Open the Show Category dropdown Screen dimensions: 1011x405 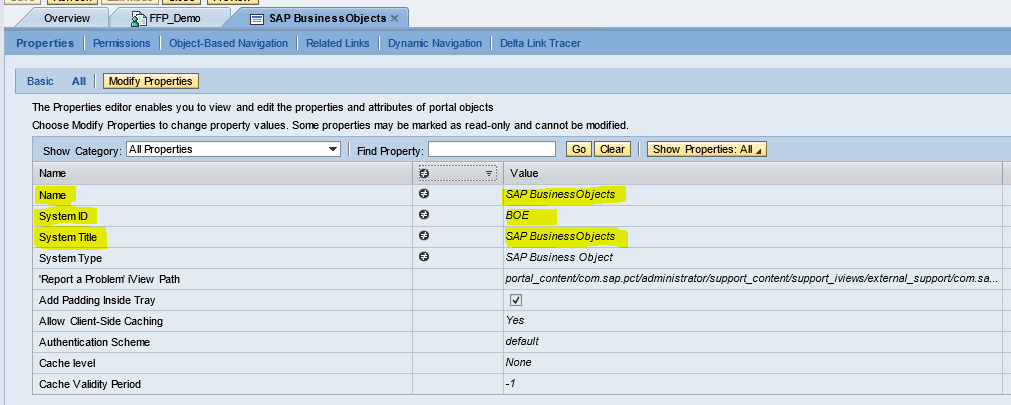(334, 149)
